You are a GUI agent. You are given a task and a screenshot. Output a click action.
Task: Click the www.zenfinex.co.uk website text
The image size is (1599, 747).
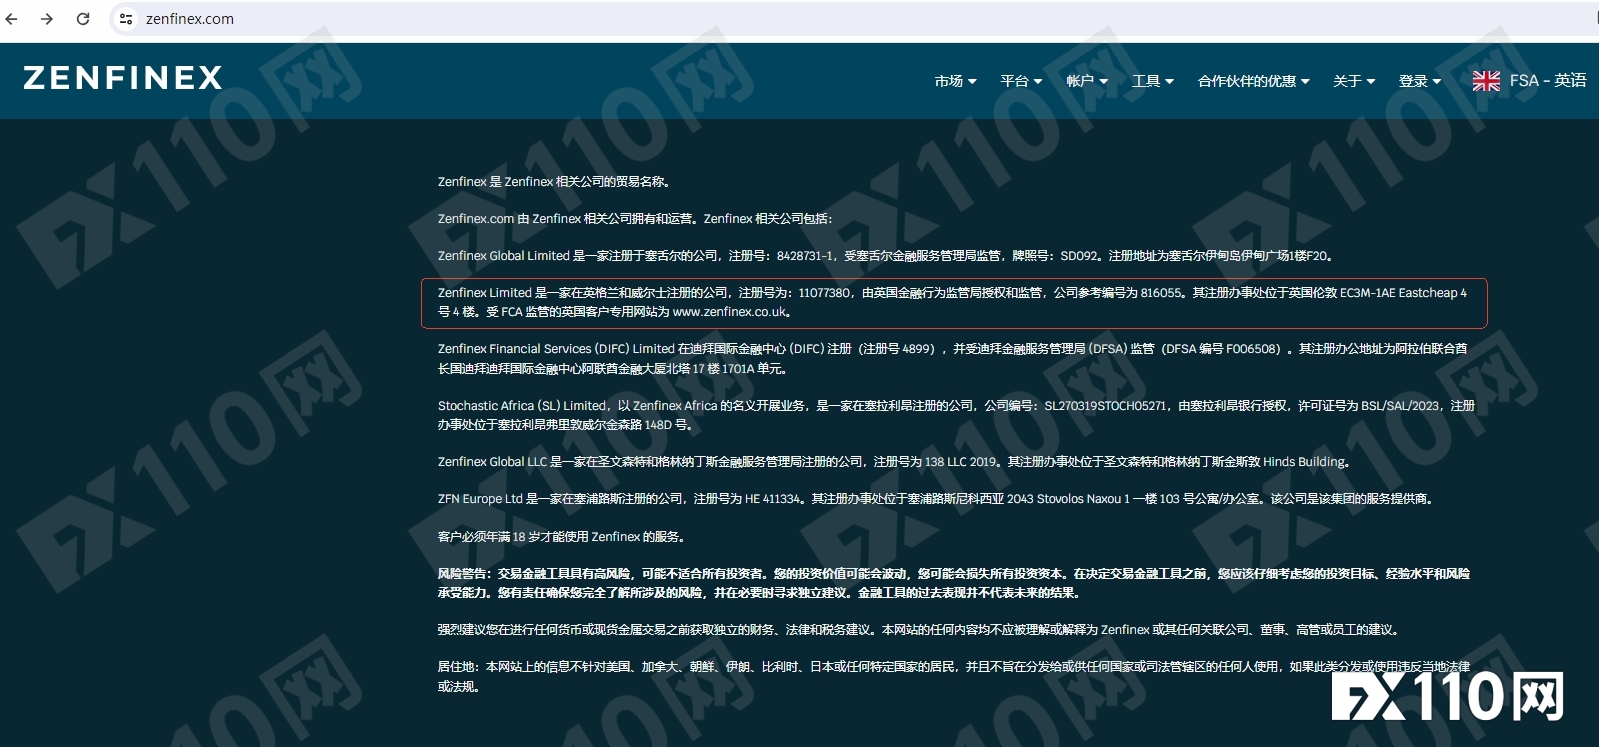(730, 312)
